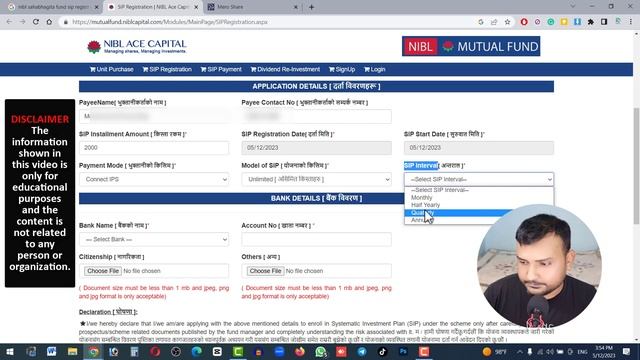640x360 pixels.
Task: Reload the current page
Action: click(36, 22)
